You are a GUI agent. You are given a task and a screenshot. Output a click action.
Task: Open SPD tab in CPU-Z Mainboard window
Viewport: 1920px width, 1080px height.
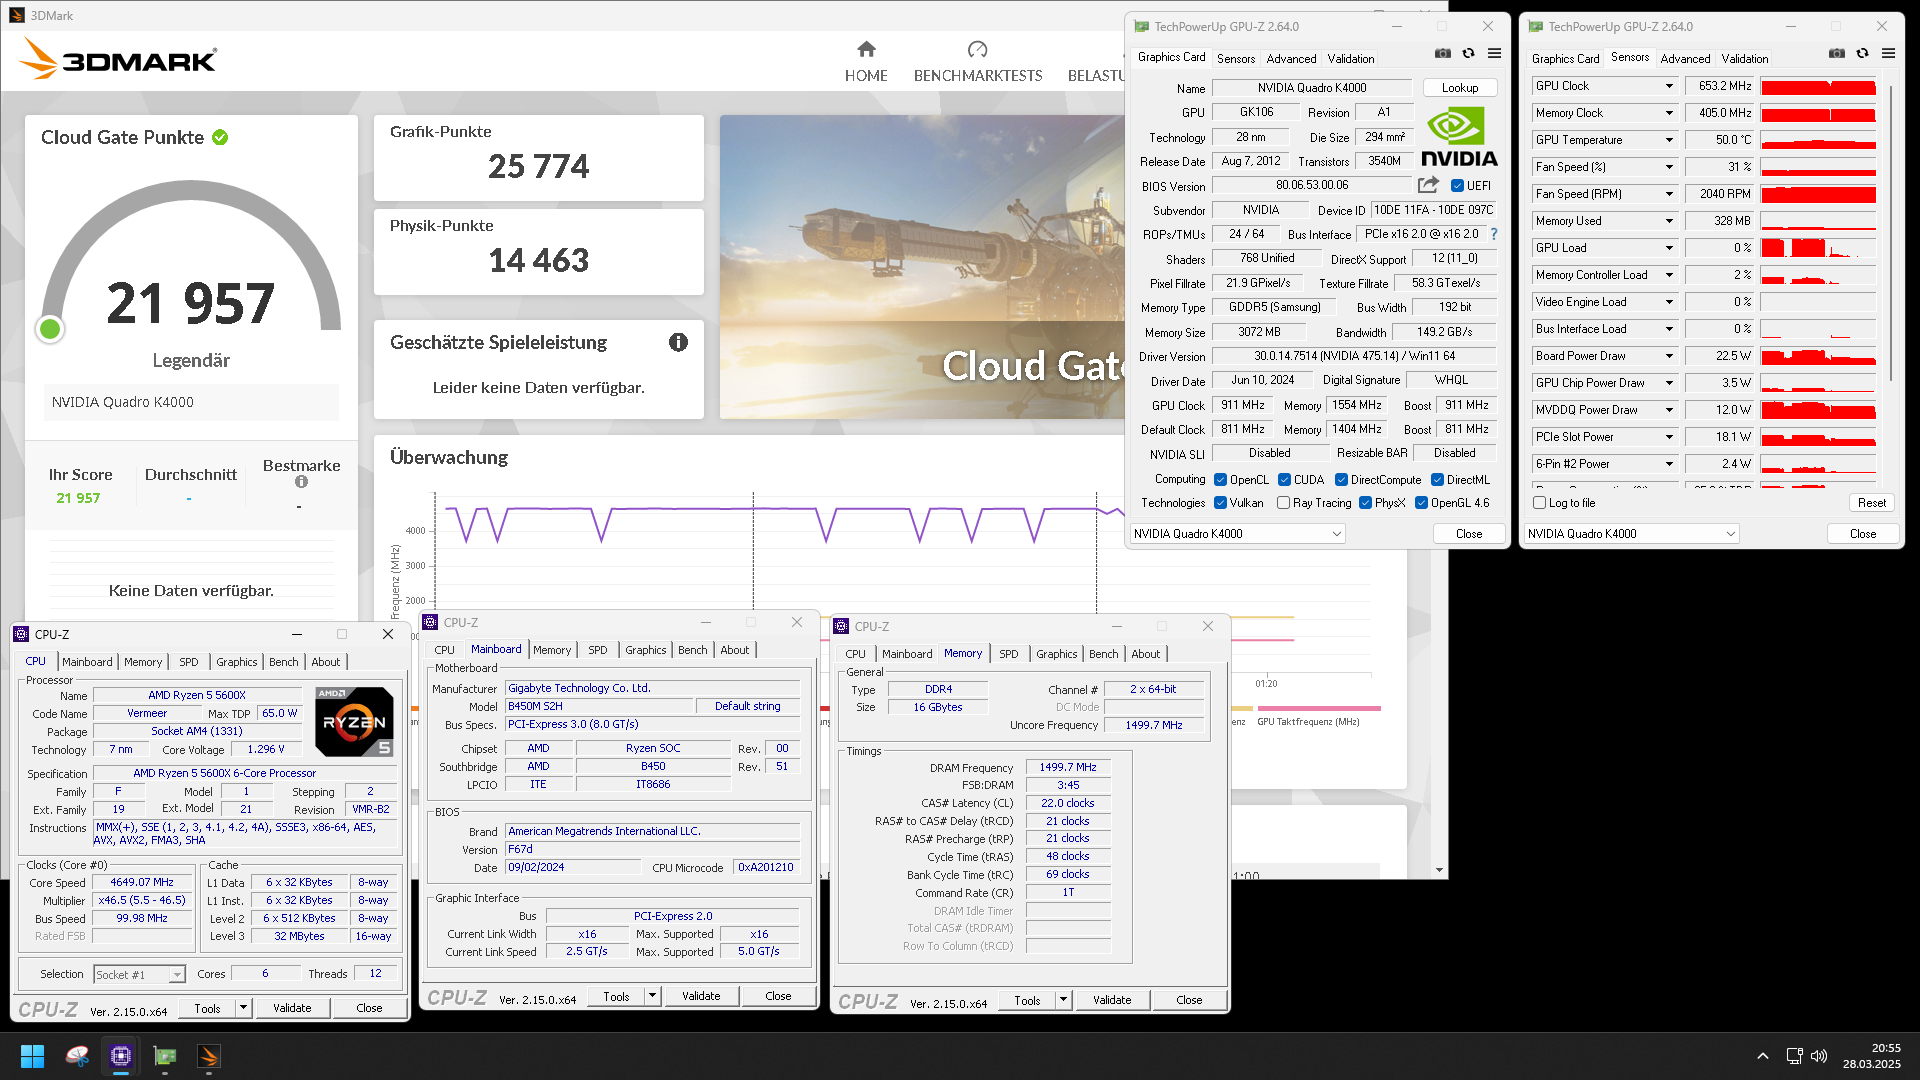tap(597, 650)
